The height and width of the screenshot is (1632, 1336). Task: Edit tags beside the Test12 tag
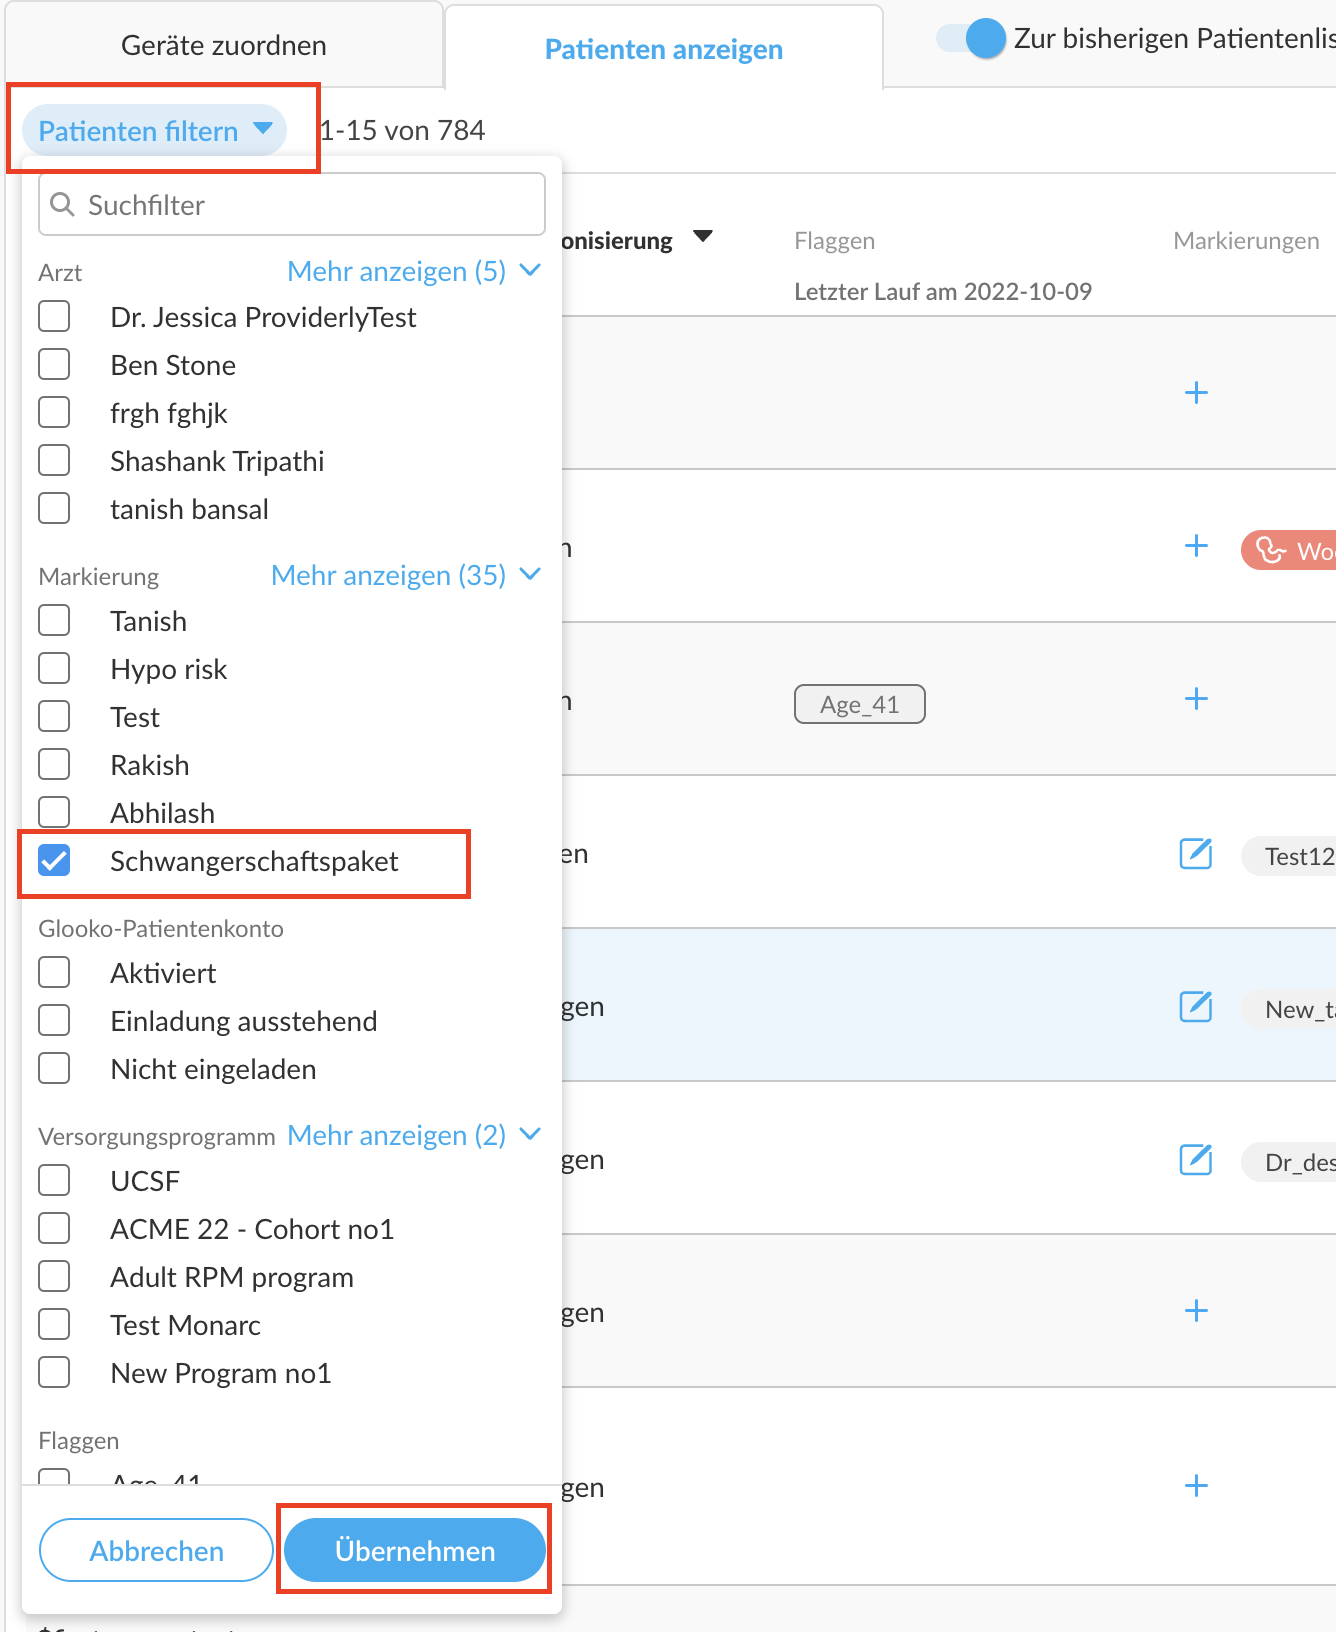point(1196,854)
